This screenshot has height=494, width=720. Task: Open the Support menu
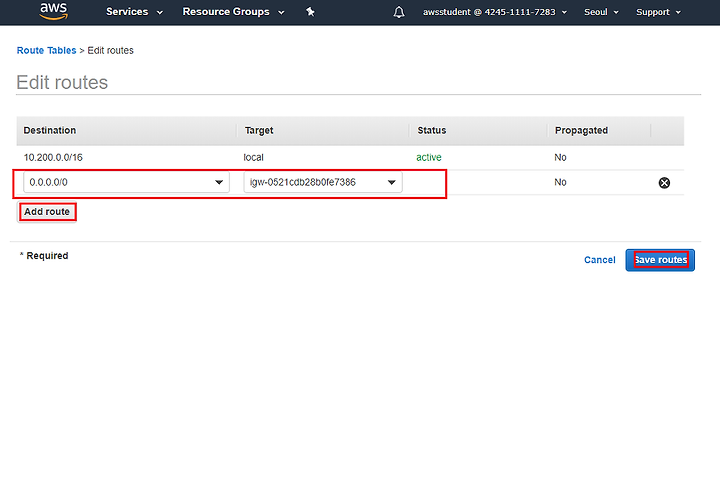click(x=658, y=12)
